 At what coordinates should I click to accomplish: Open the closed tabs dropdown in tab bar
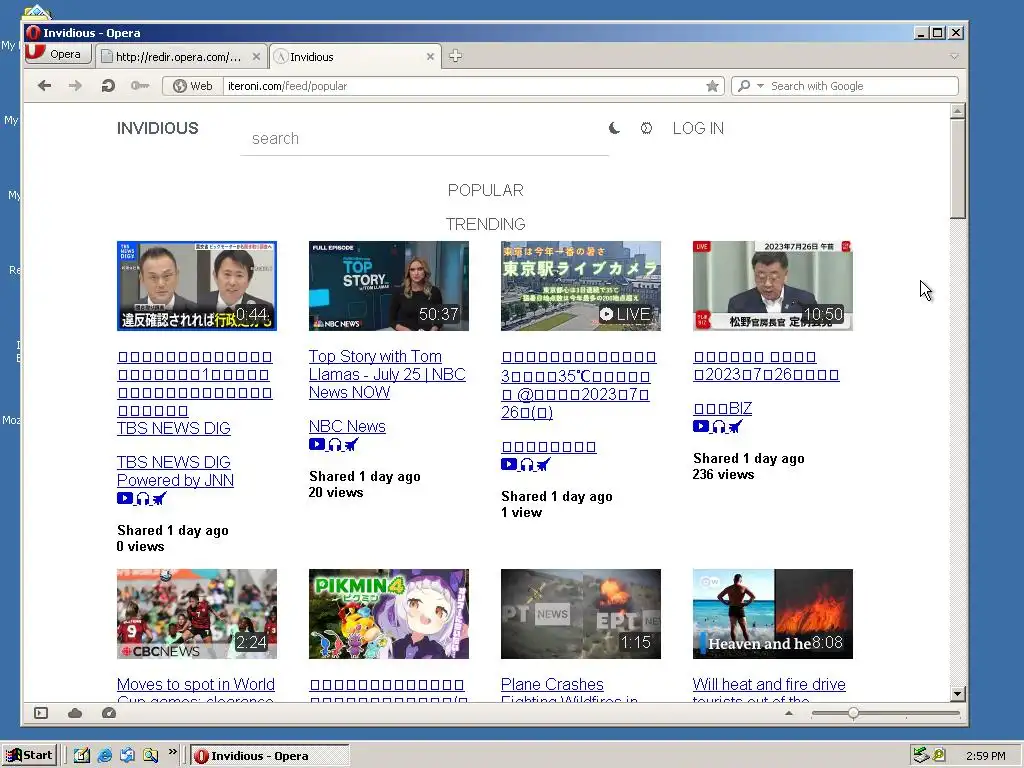coord(954,57)
